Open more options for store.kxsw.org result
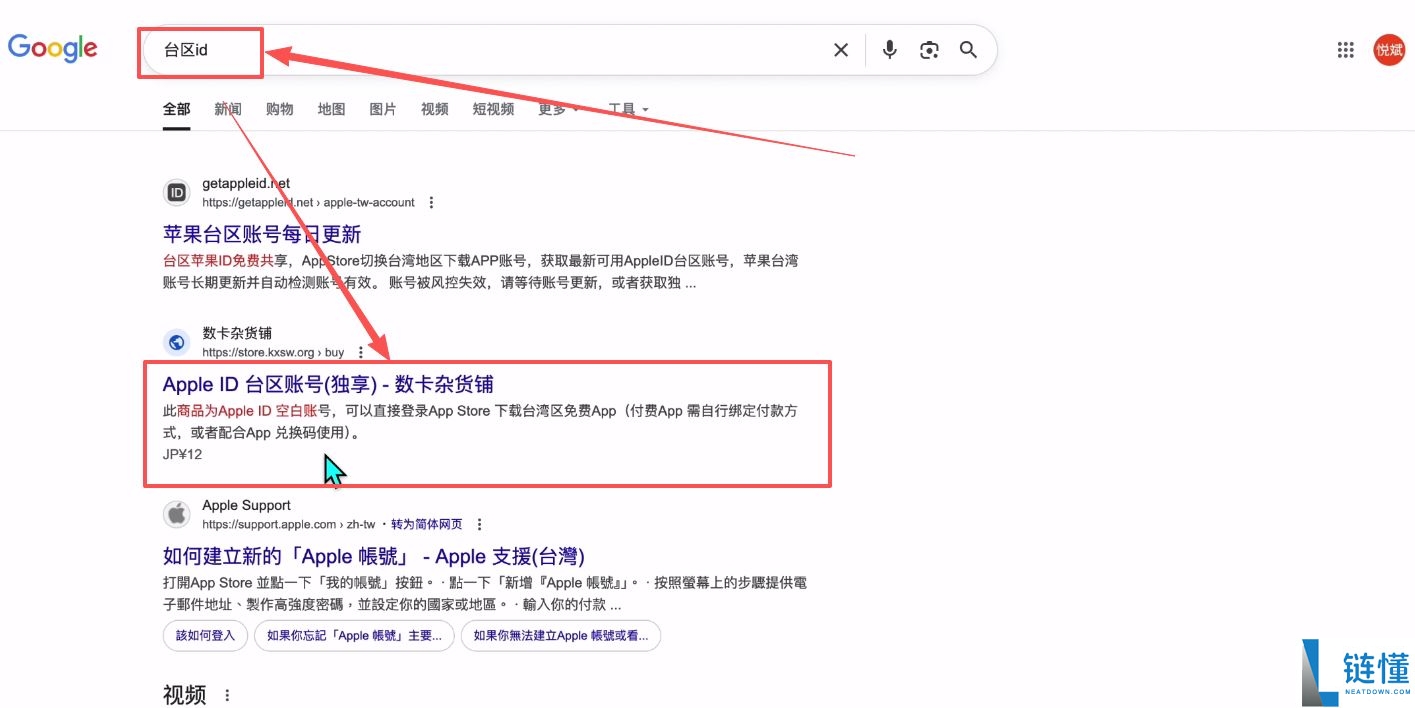Viewport: 1415px width, 708px height. (x=360, y=353)
